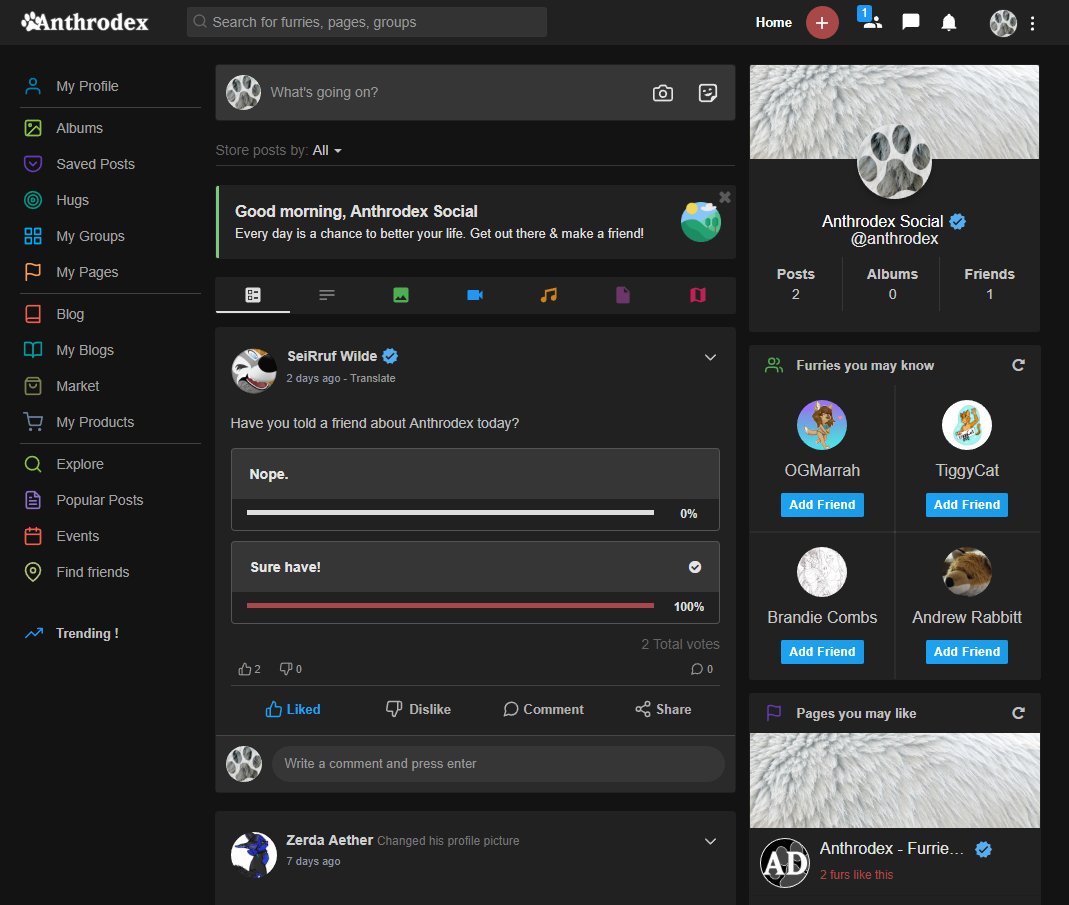Open the three-dot header menu

[x=1032, y=23]
